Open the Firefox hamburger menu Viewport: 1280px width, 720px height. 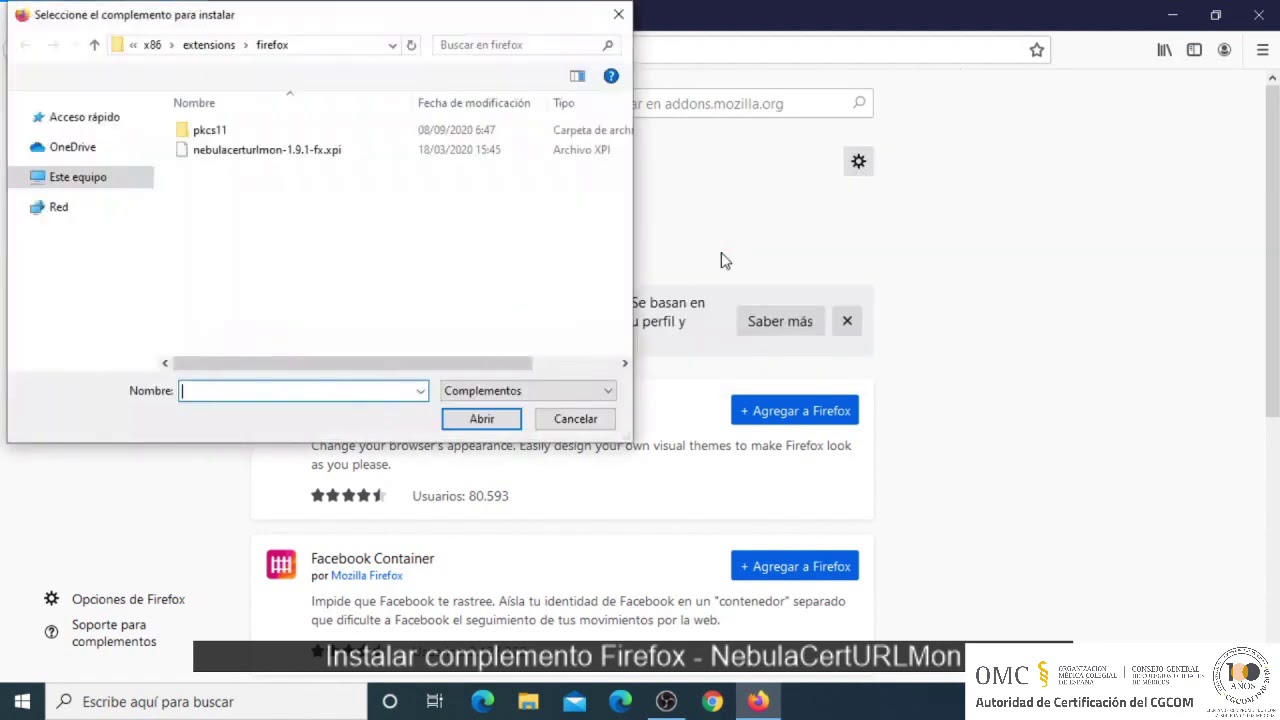pyautogui.click(x=1262, y=50)
